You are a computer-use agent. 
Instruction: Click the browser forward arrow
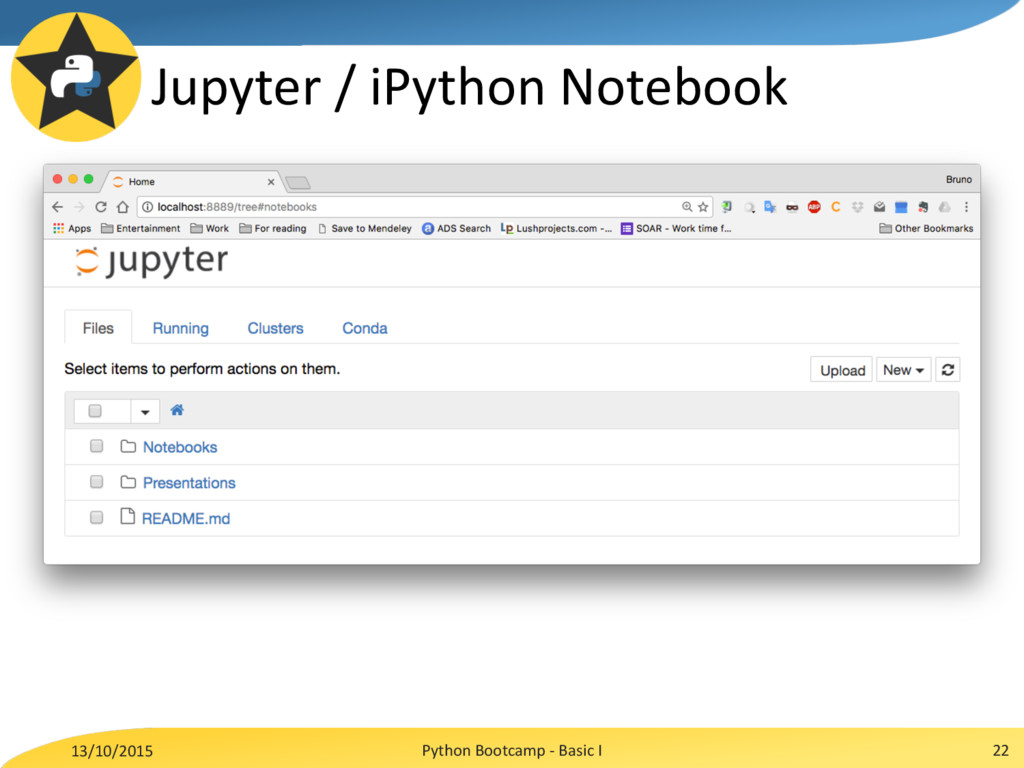(x=79, y=207)
